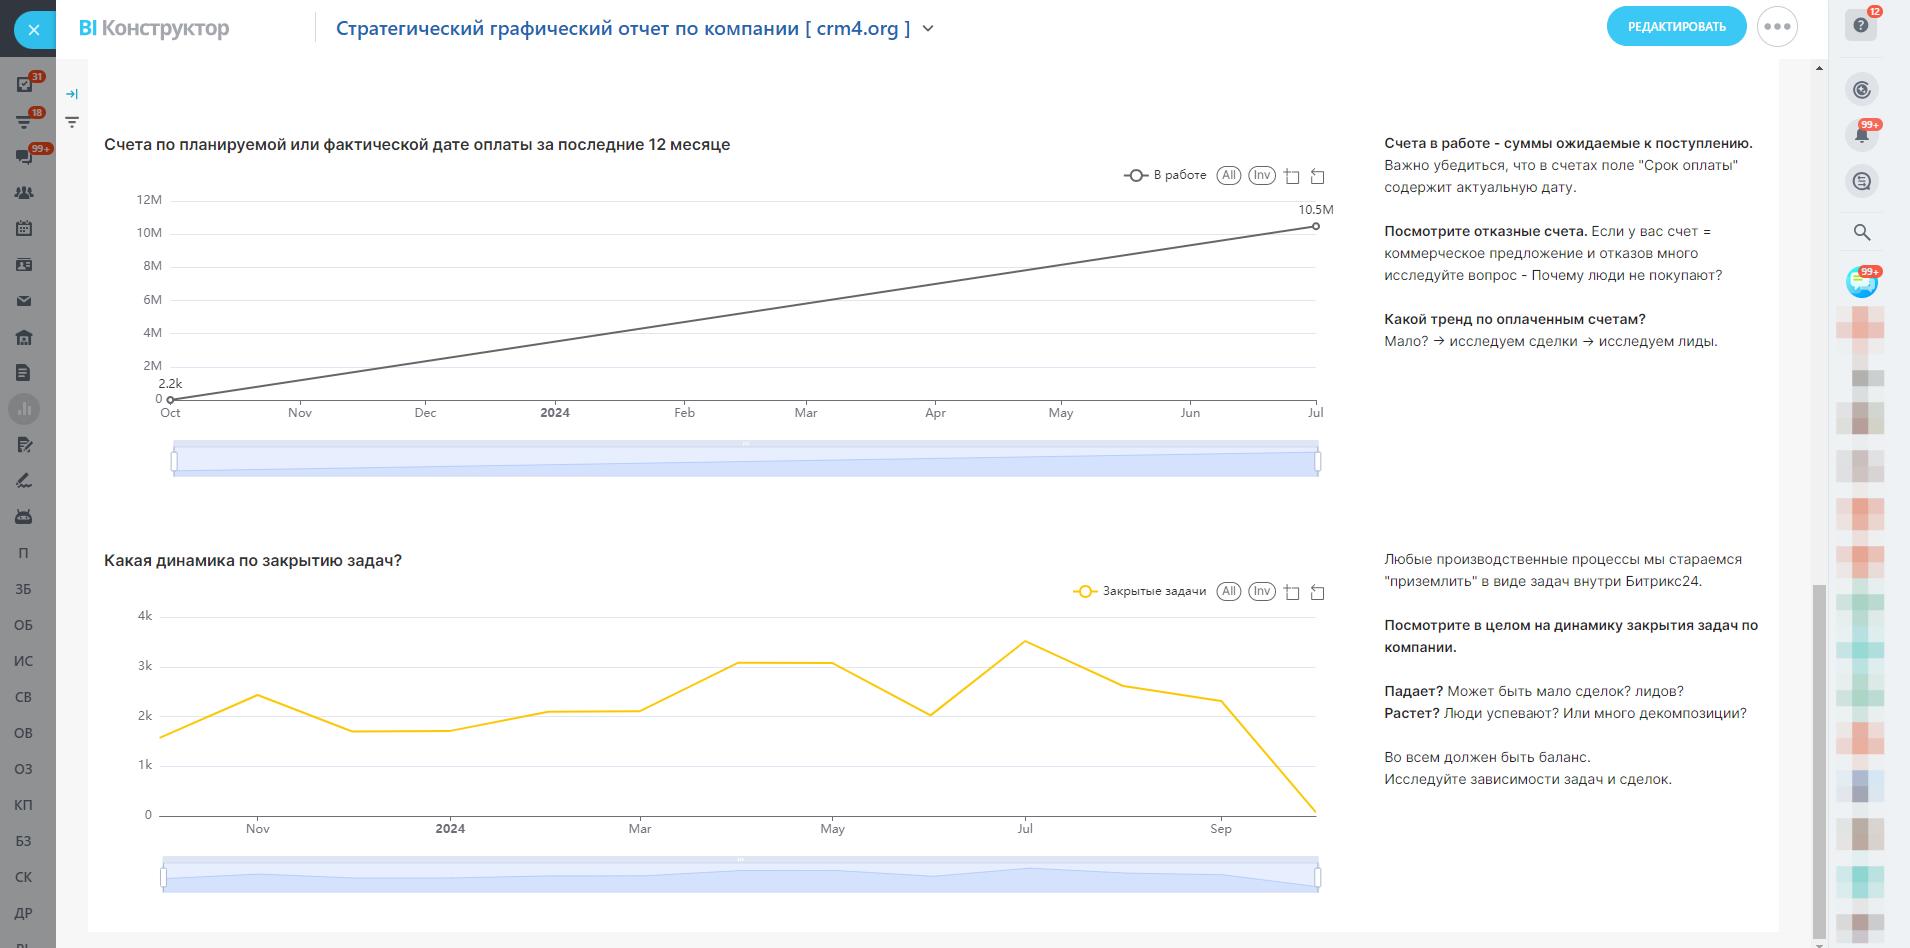The height and width of the screenshot is (948, 1910).
Task: Toggle the "В работе" legend series
Action: click(1166, 176)
